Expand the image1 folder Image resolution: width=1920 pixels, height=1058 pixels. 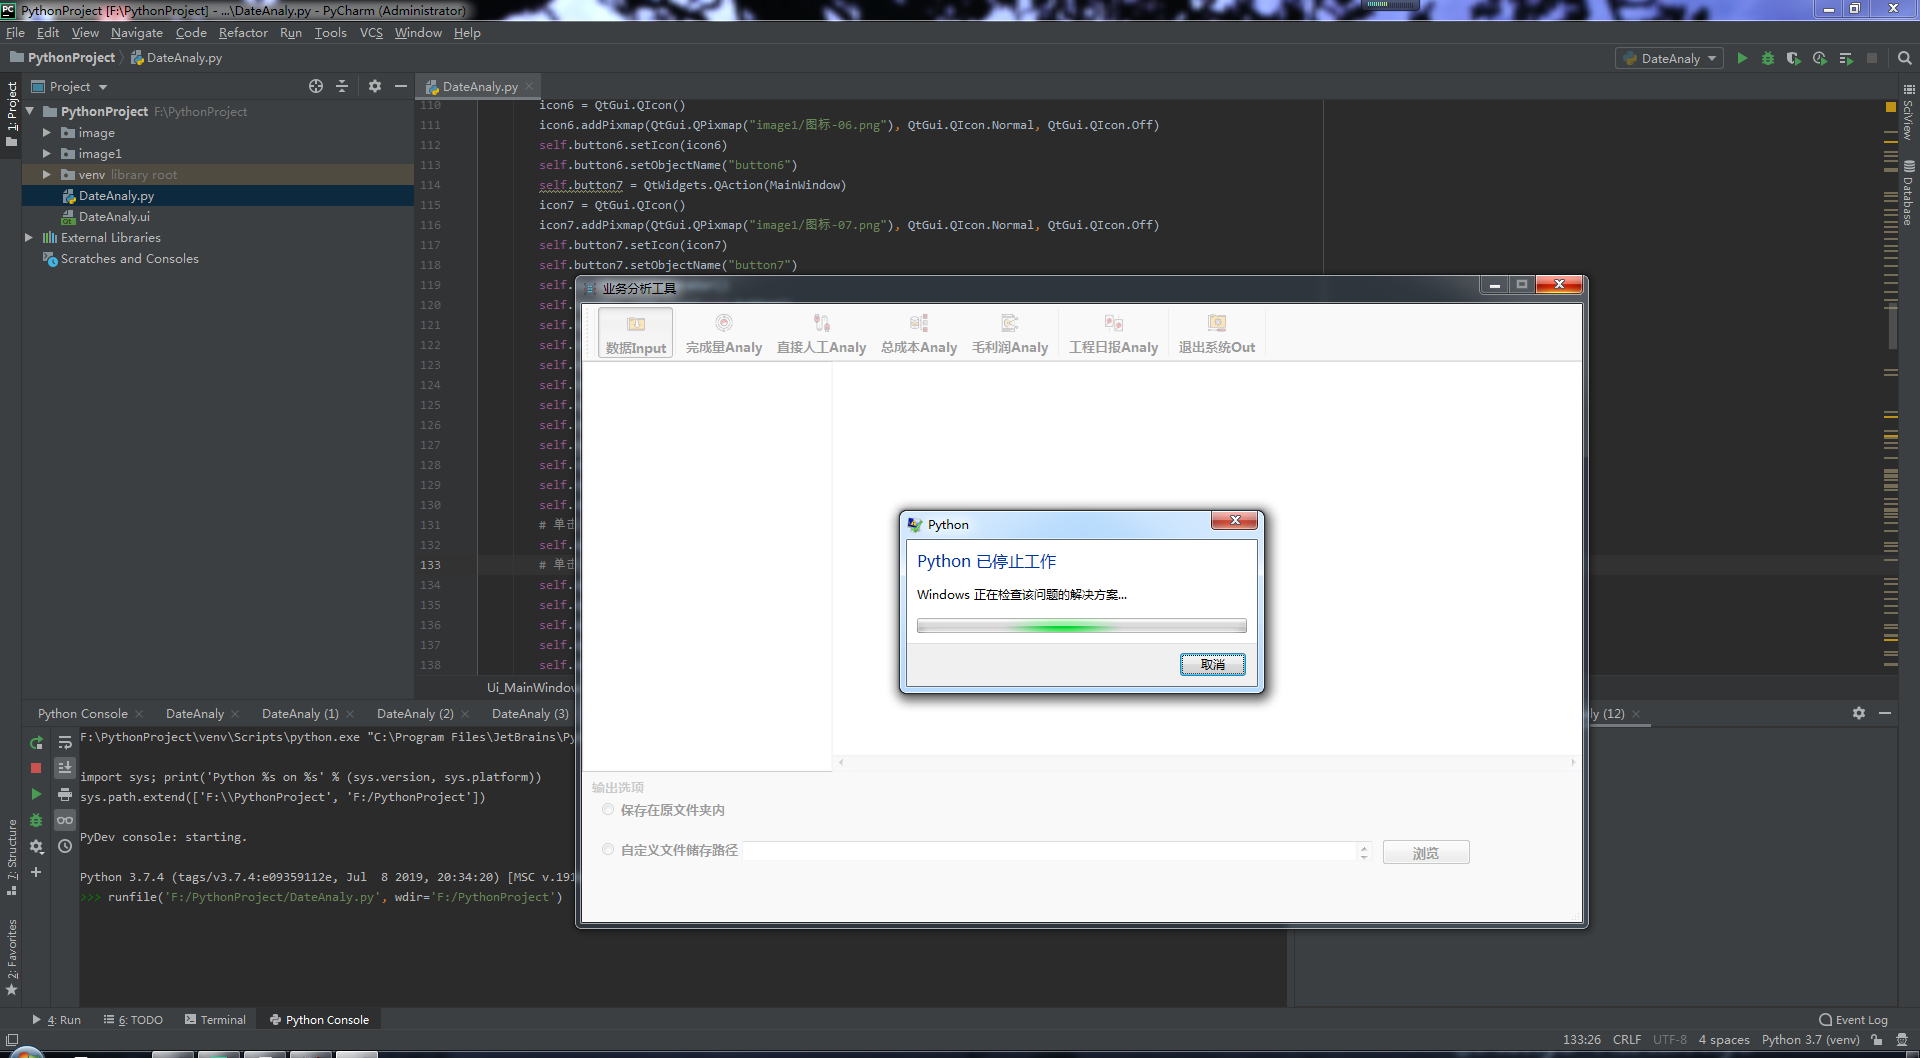click(x=47, y=153)
